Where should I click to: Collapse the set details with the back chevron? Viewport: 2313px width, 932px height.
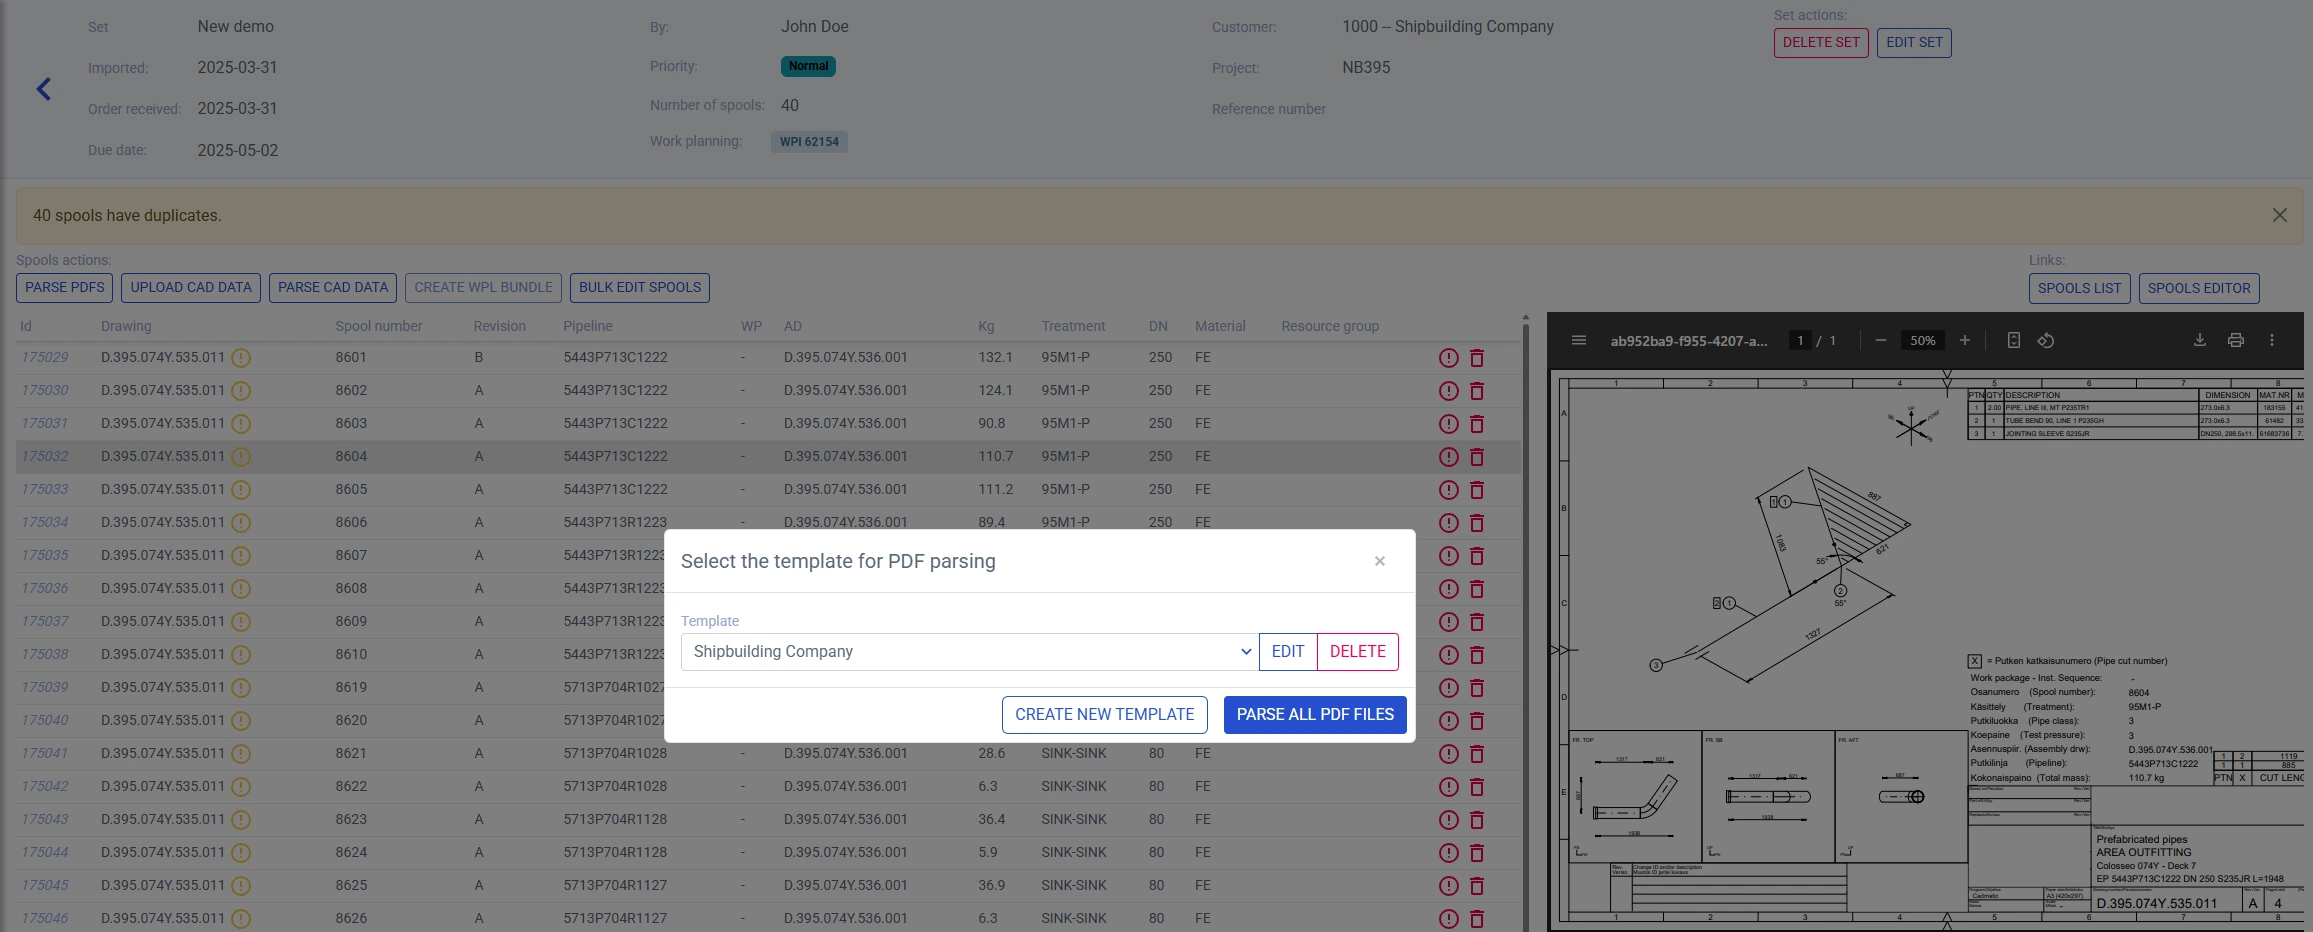(x=44, y=89)
